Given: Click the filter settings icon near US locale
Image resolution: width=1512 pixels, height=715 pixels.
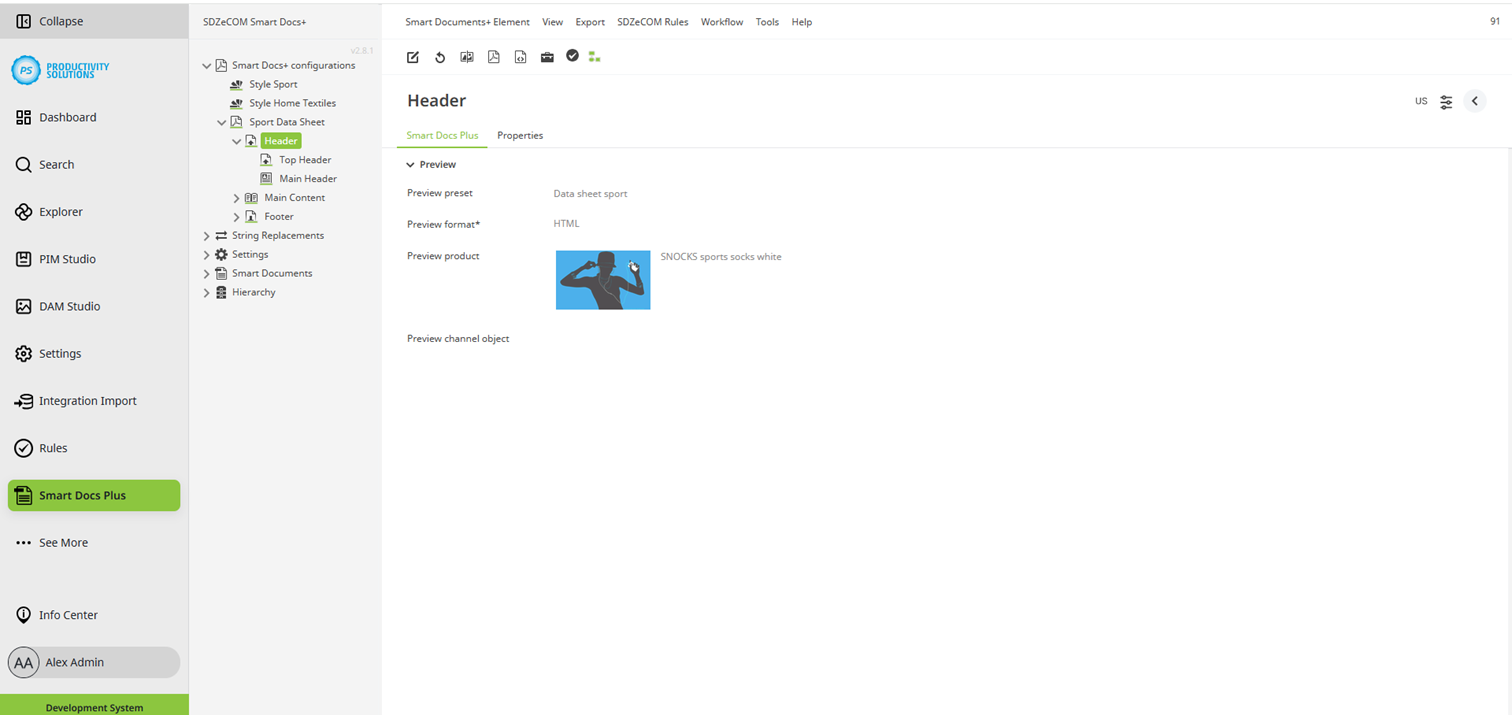Looking at the screenshot, I should tap(1446, 101).
